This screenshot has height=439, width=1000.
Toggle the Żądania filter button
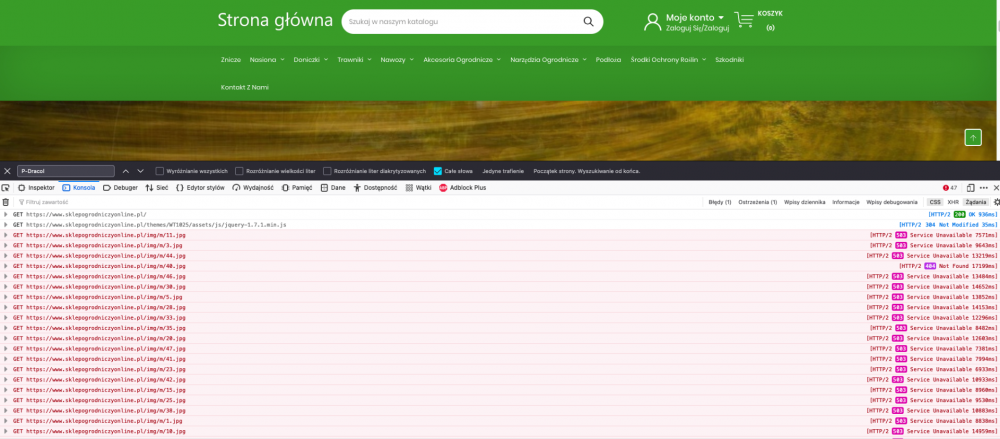point(976,202)
